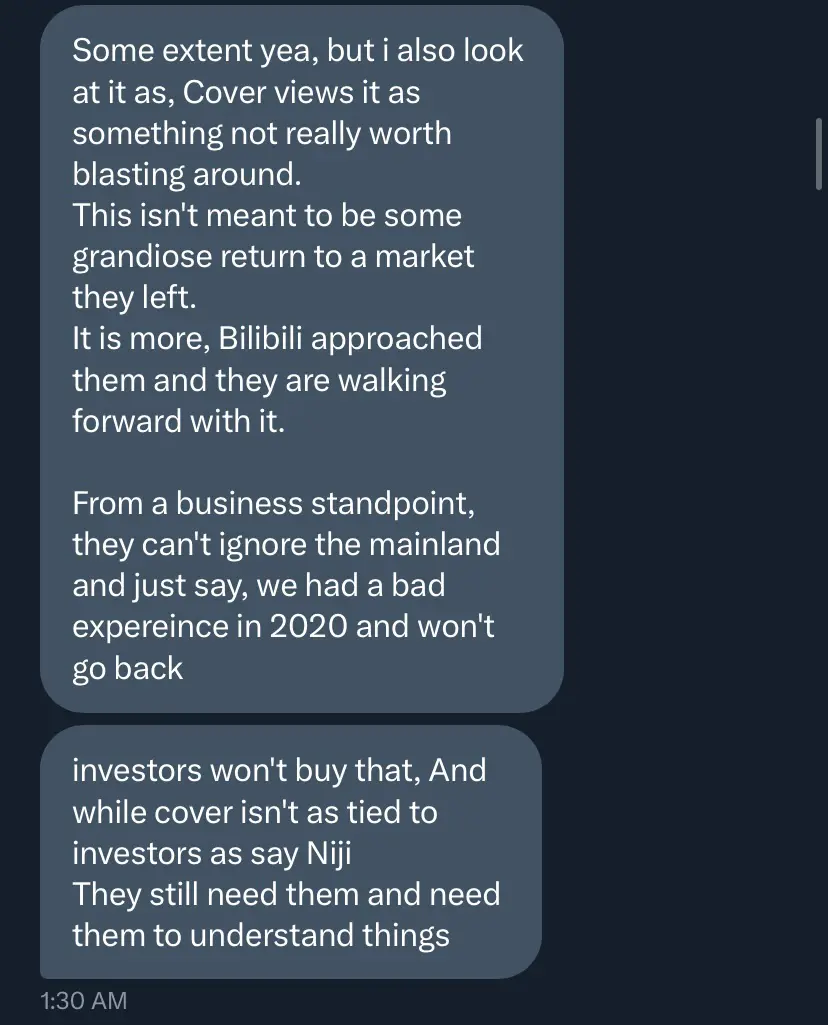The image size is (828, 1025).
Task: Select the first message bubble starting 'Some extent yea'
Action: [x=302, y=359]
